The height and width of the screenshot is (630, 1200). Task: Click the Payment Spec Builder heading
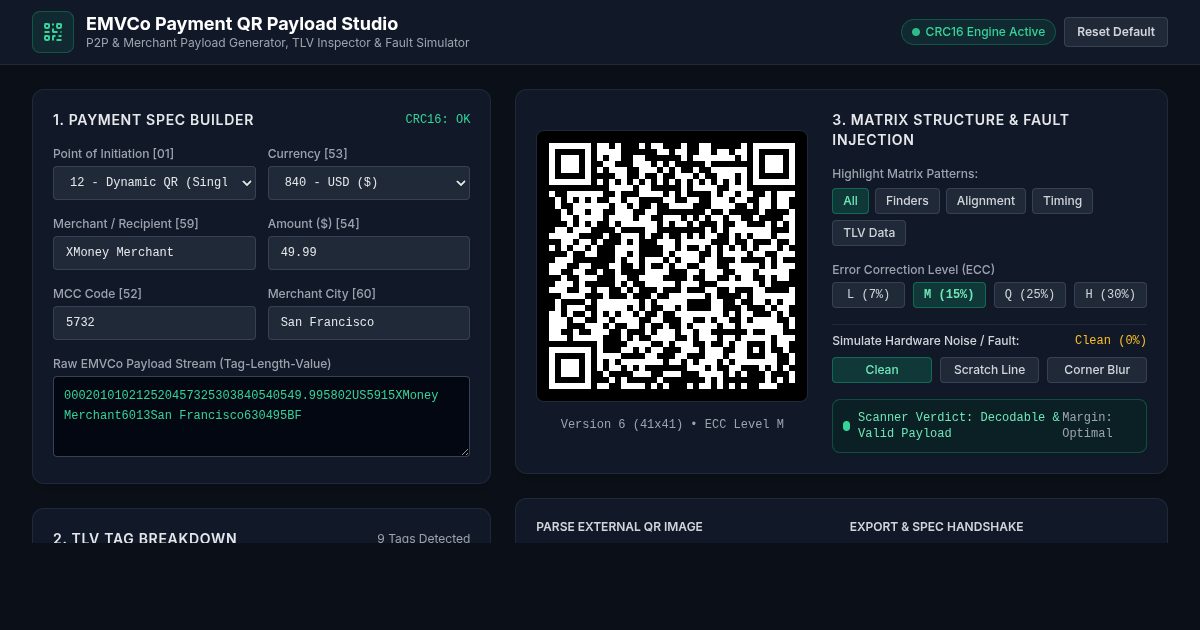(153, 120)
